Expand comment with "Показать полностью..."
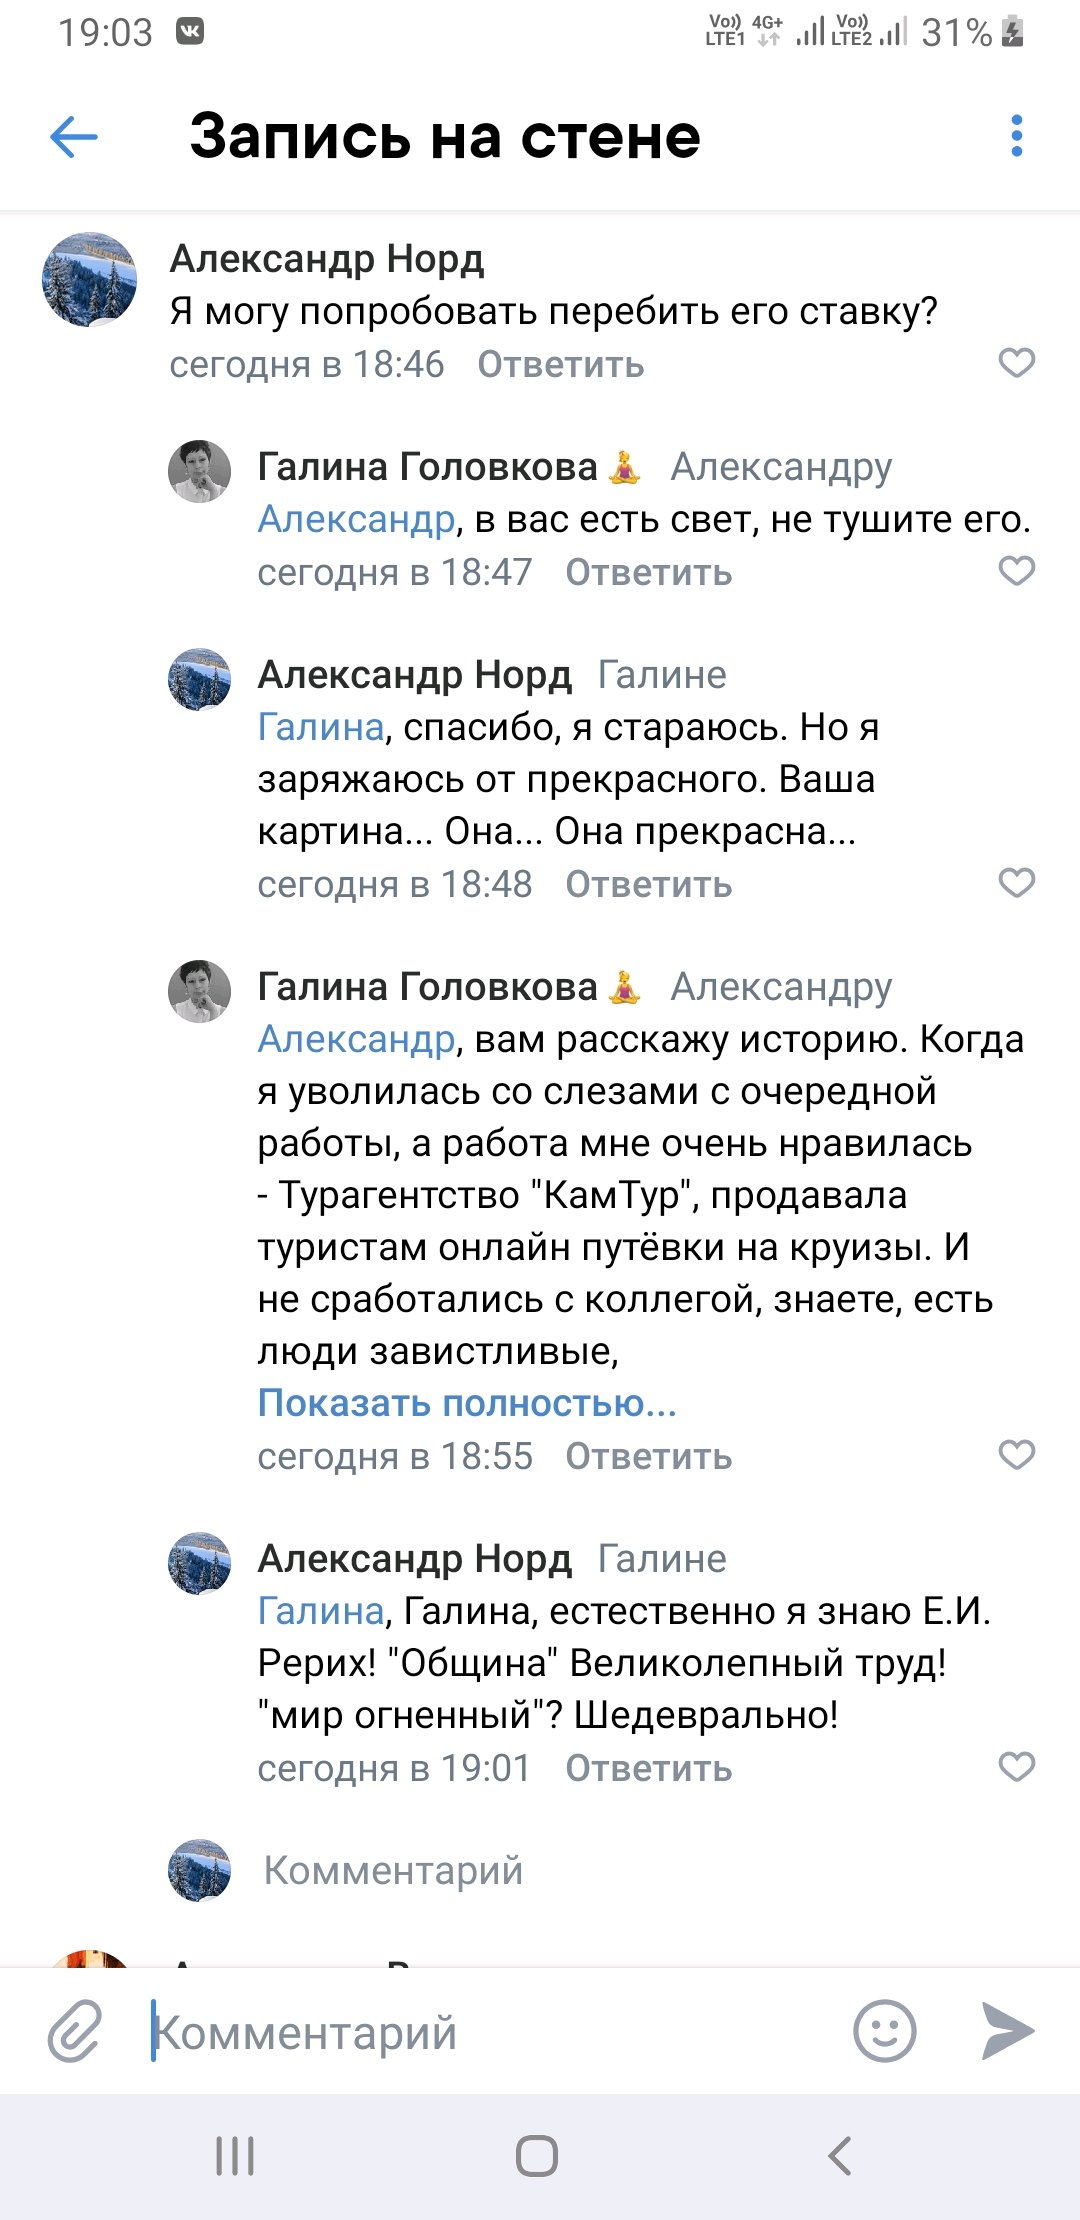This screenshot has height=2220, width=1080. [x=467, y=1403]
